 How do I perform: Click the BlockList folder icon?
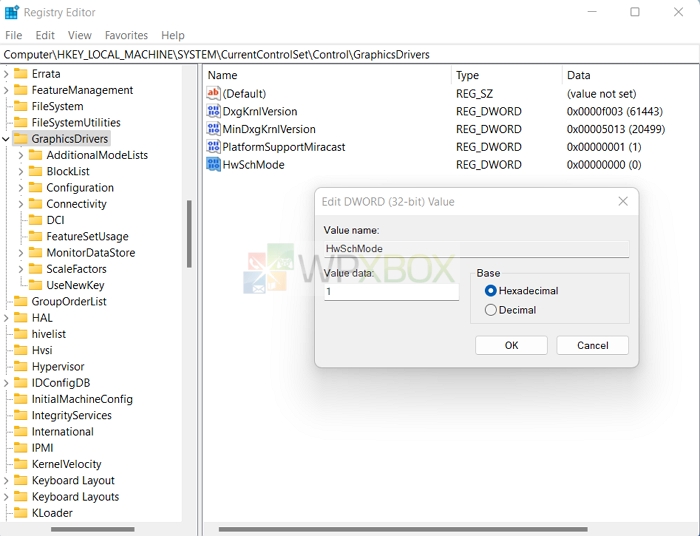[x=35, y=171]
